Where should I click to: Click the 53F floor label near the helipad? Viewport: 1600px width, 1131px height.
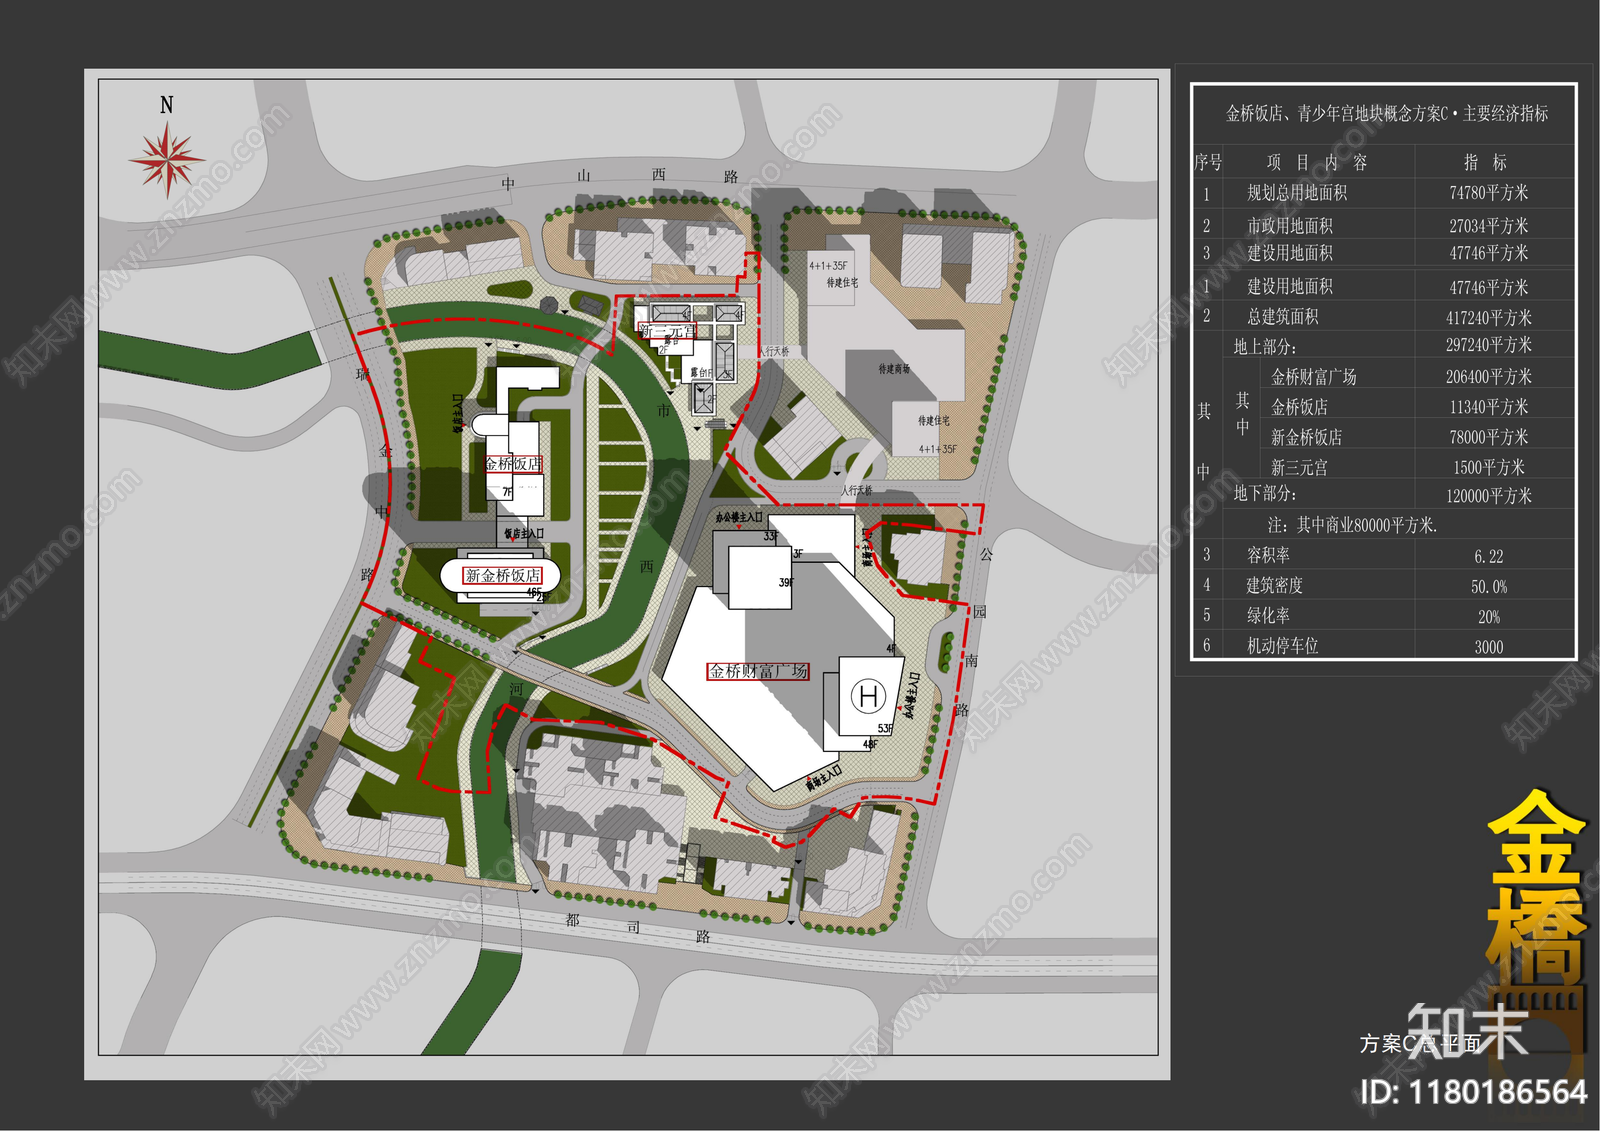[x=885, y=729]
